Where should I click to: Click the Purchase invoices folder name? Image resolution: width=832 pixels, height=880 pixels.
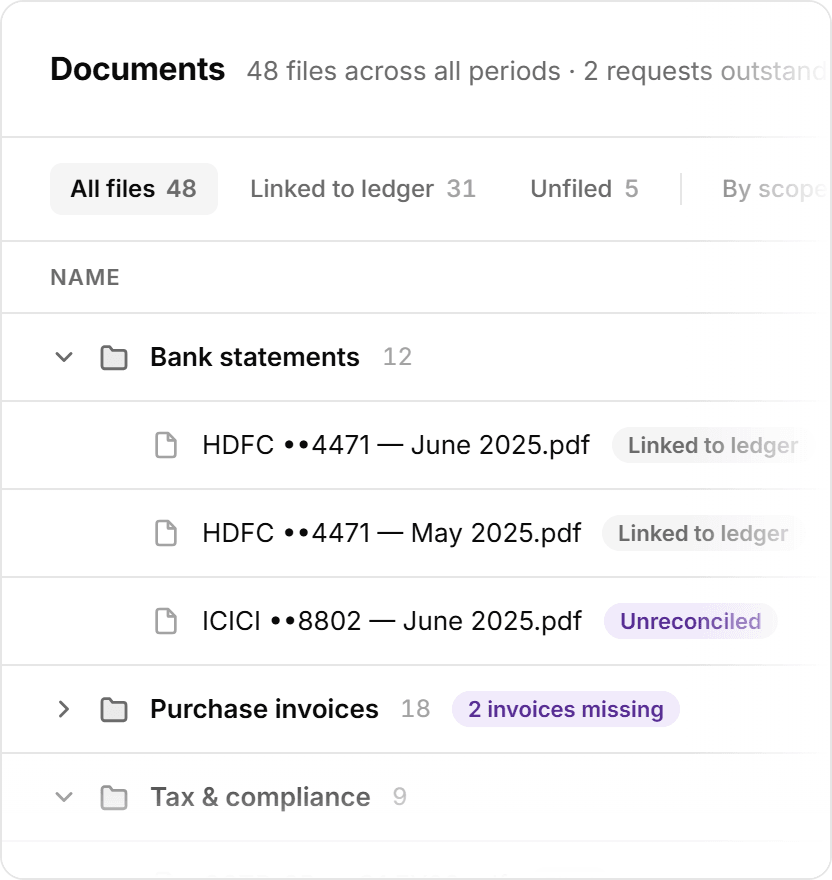pos(264,709)
